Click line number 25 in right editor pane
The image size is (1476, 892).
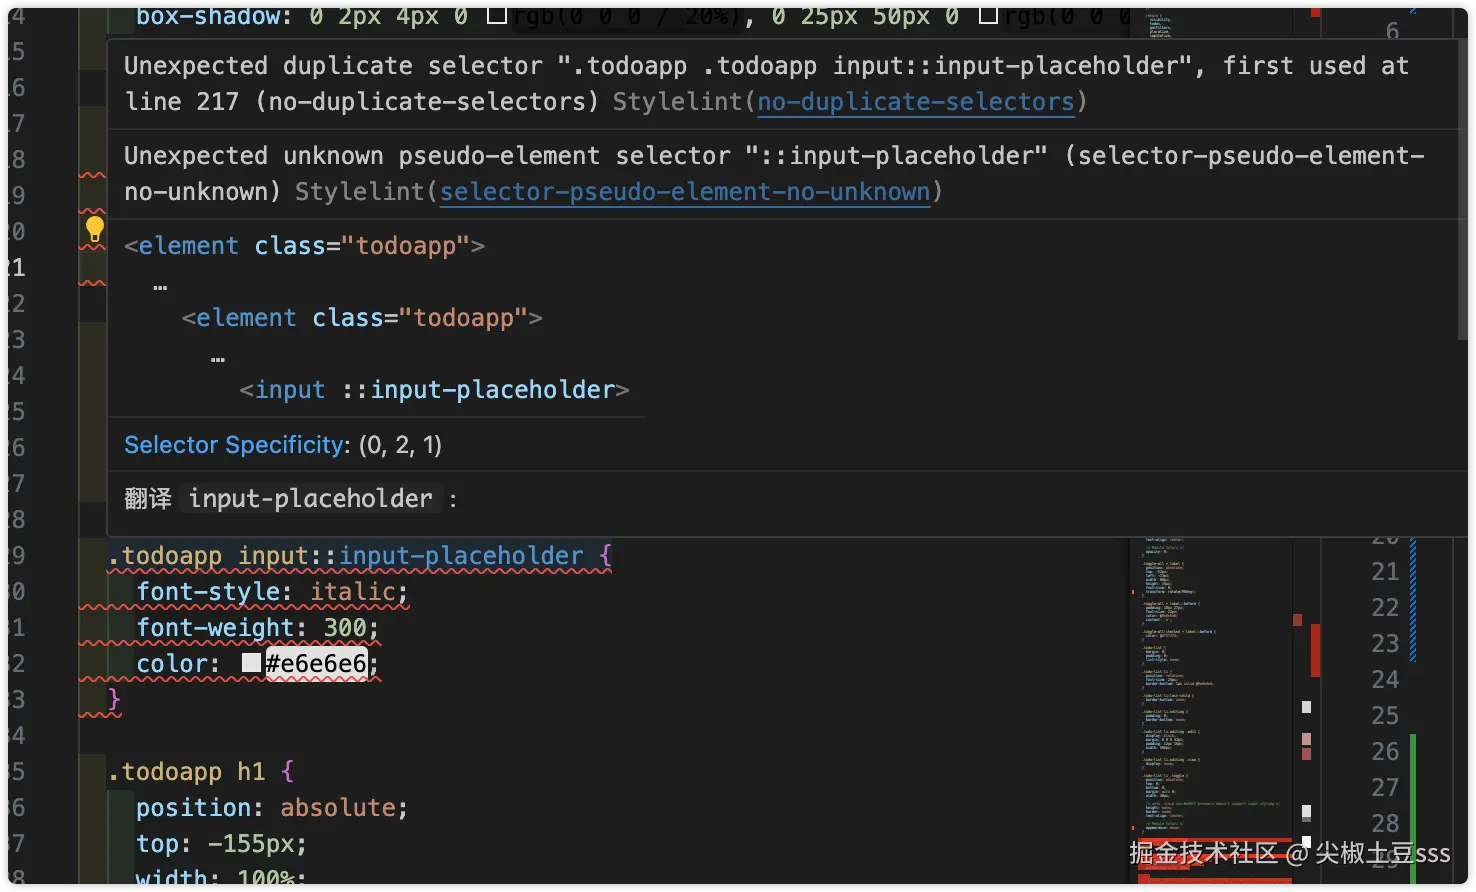coord(1385,716)
